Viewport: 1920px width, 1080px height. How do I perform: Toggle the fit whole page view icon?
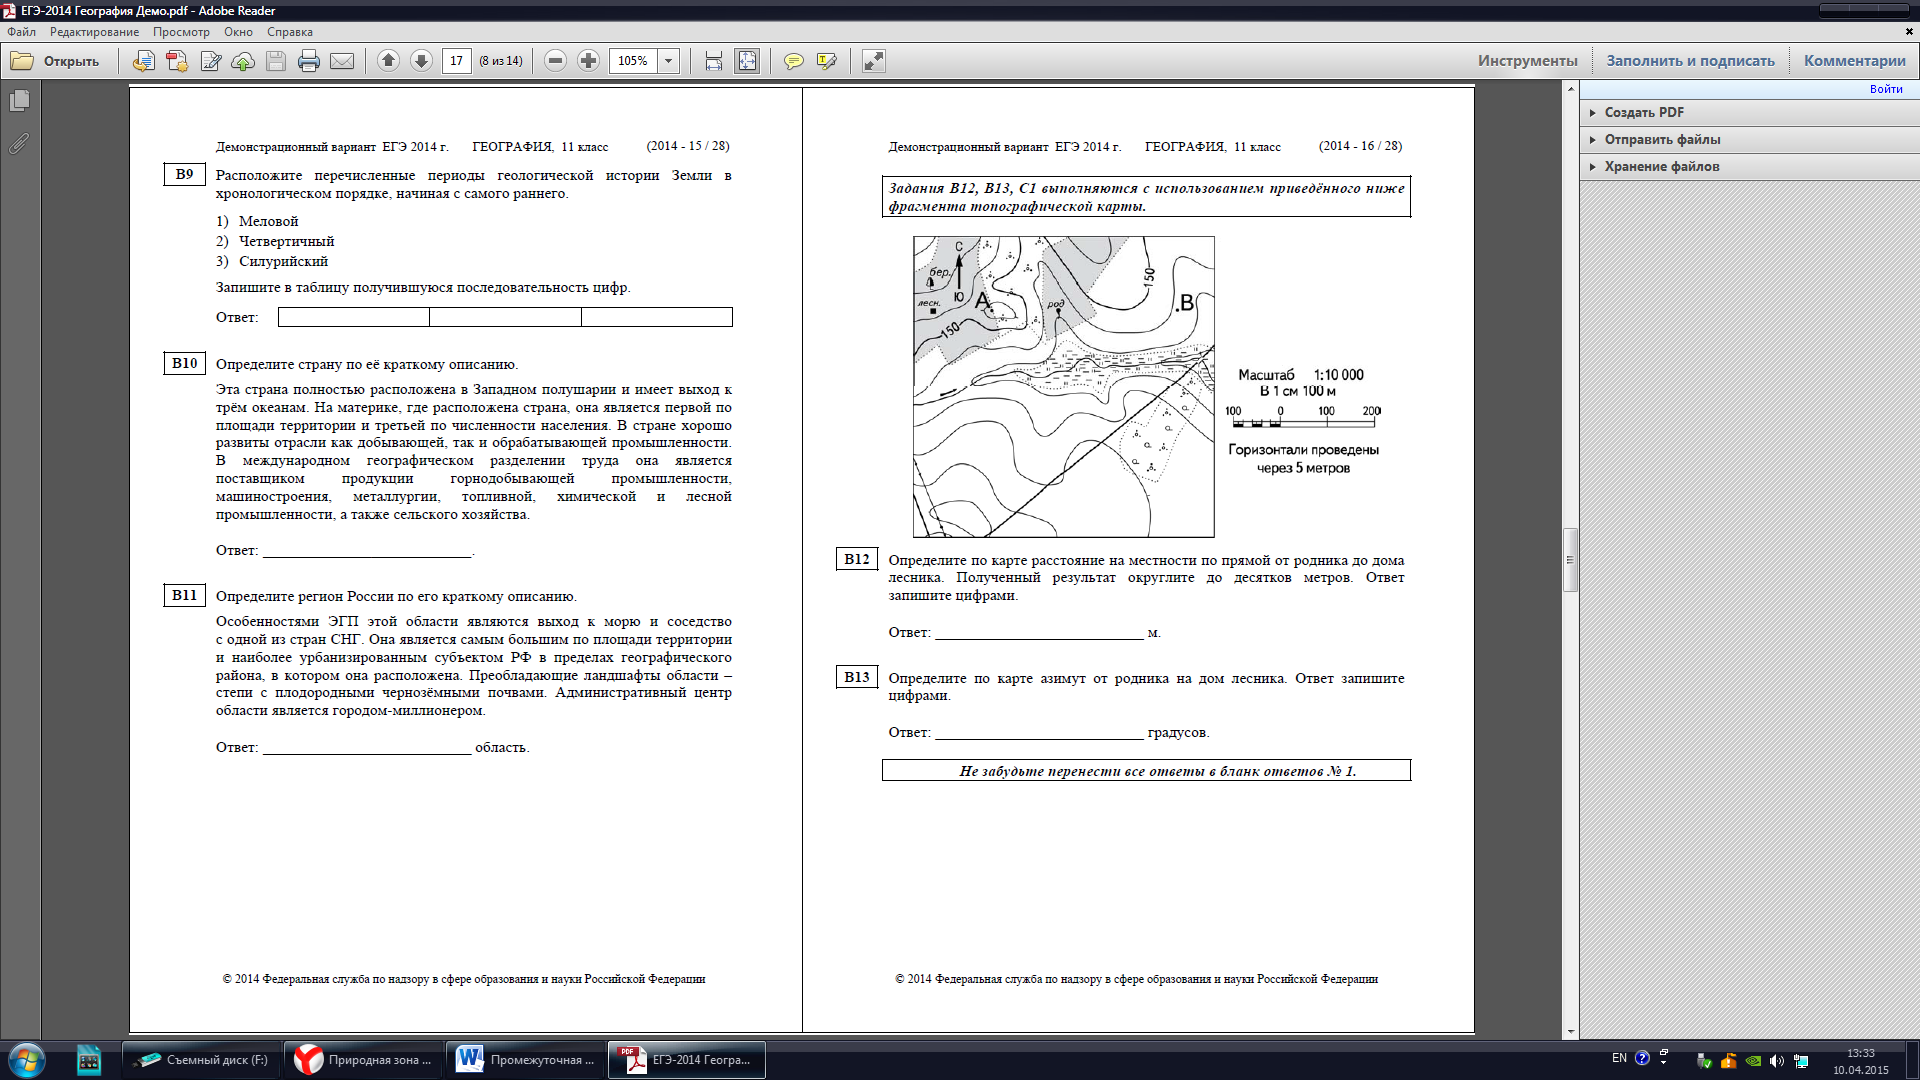click(747, 61)
